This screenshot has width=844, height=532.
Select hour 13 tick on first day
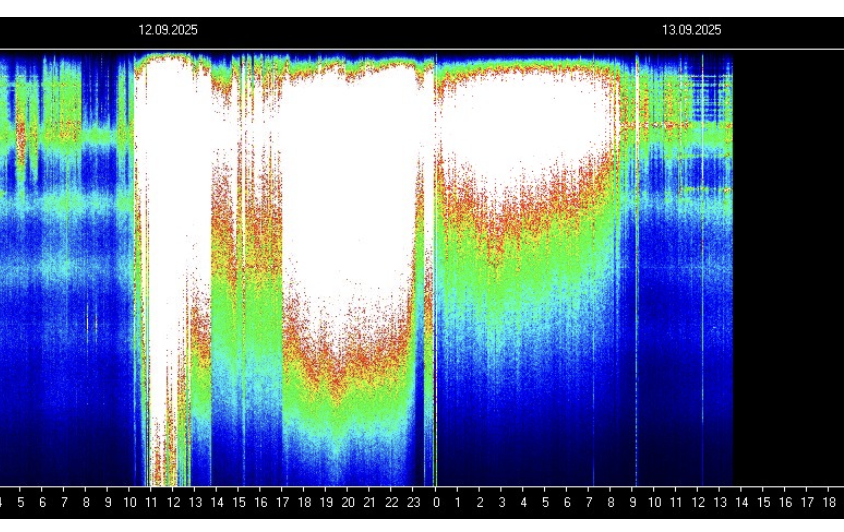195,502
